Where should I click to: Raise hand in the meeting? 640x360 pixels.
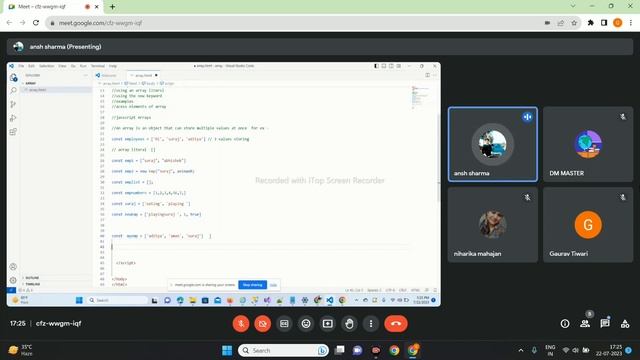tap(349, 324)
